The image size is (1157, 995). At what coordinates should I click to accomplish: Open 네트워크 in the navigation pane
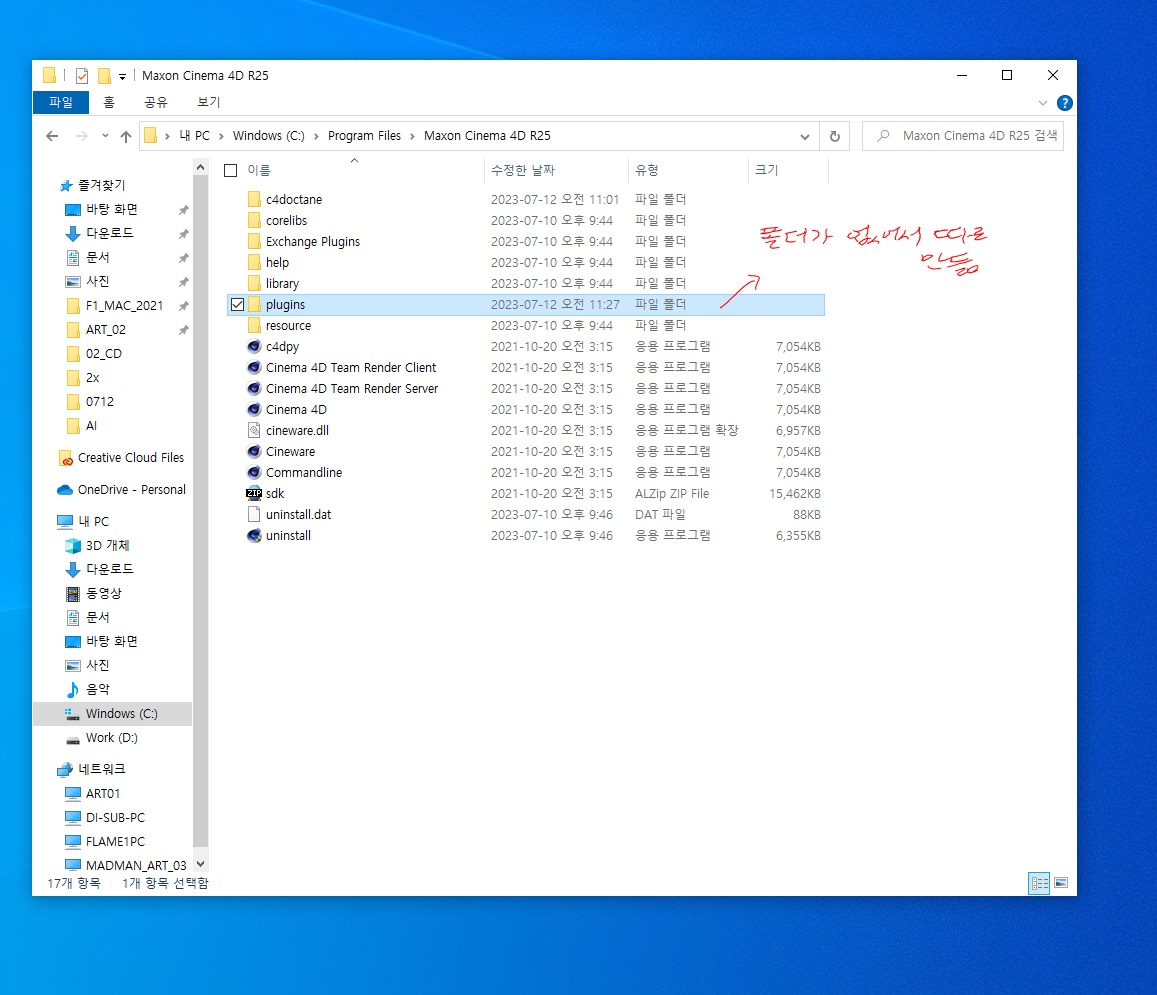point(101,769)
